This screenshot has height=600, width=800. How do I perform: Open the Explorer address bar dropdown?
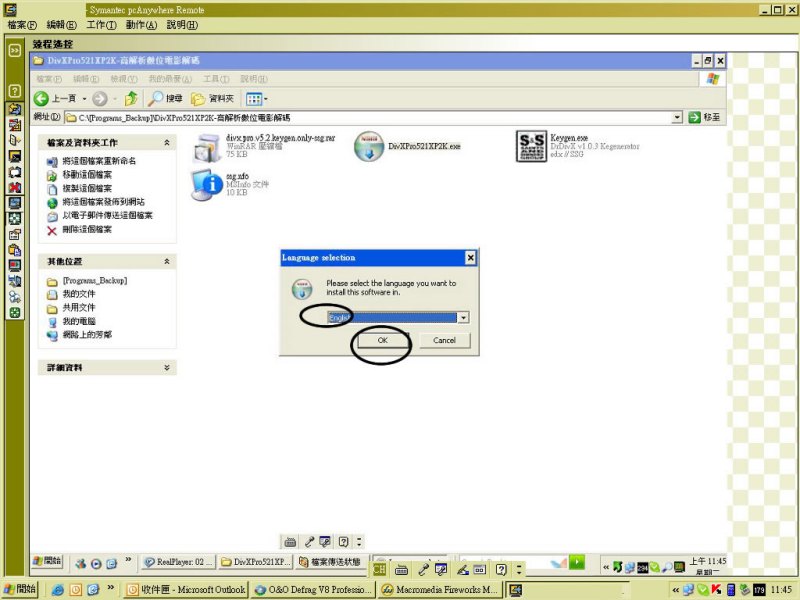[678, 117]
